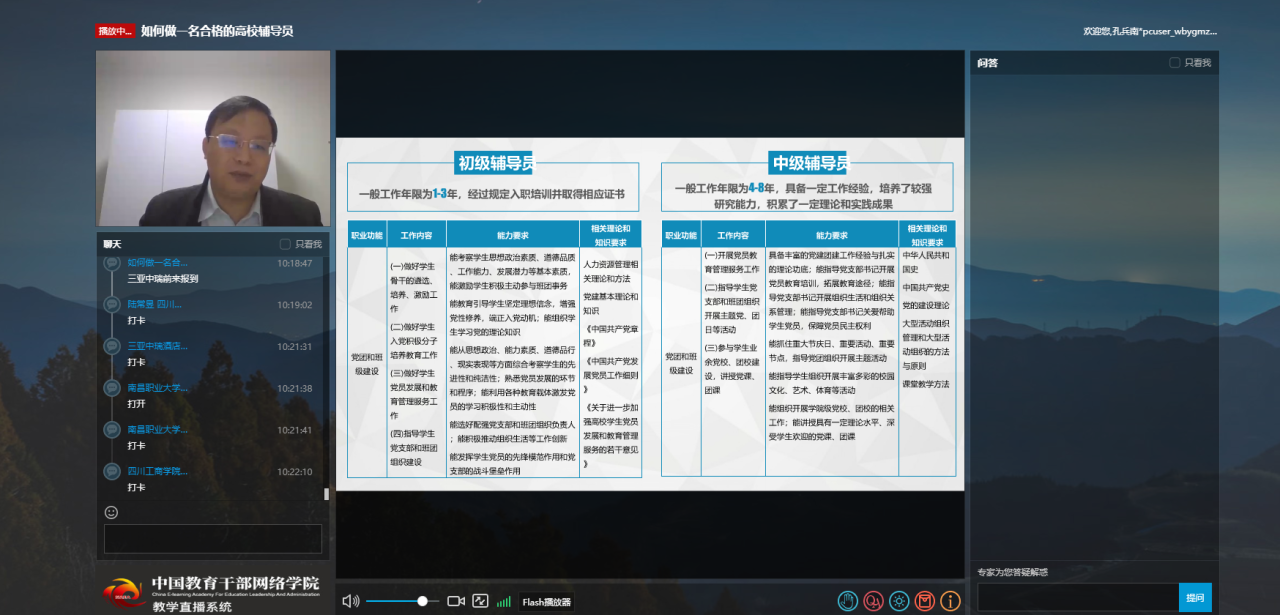Click the blue sun settings icon
Screen dimensions: 1280x615
tap(899, 601)
